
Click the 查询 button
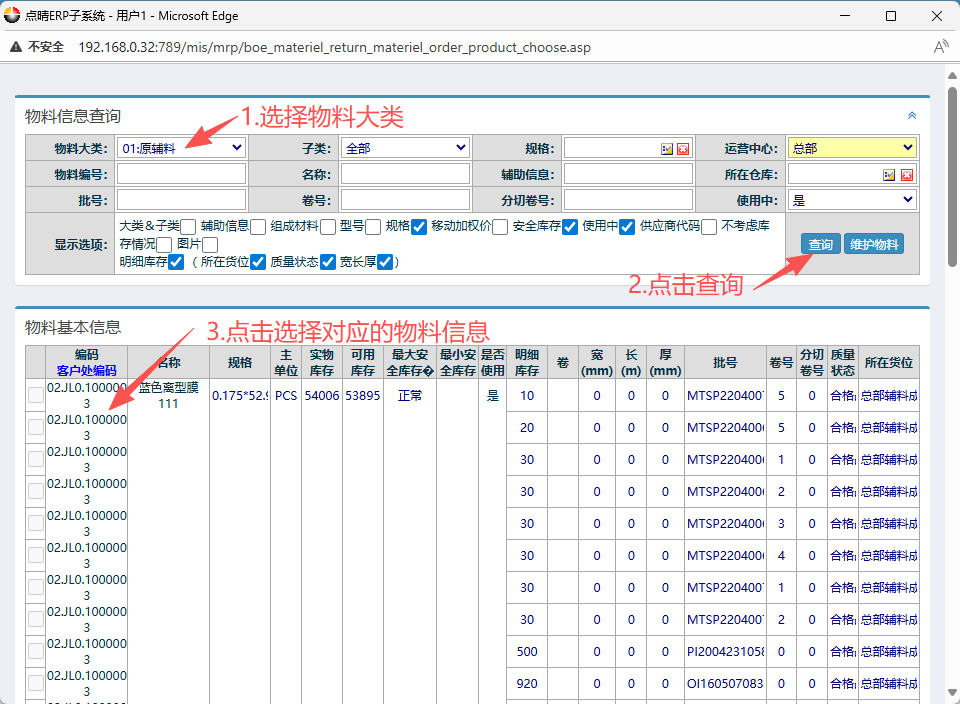point(820,245)
